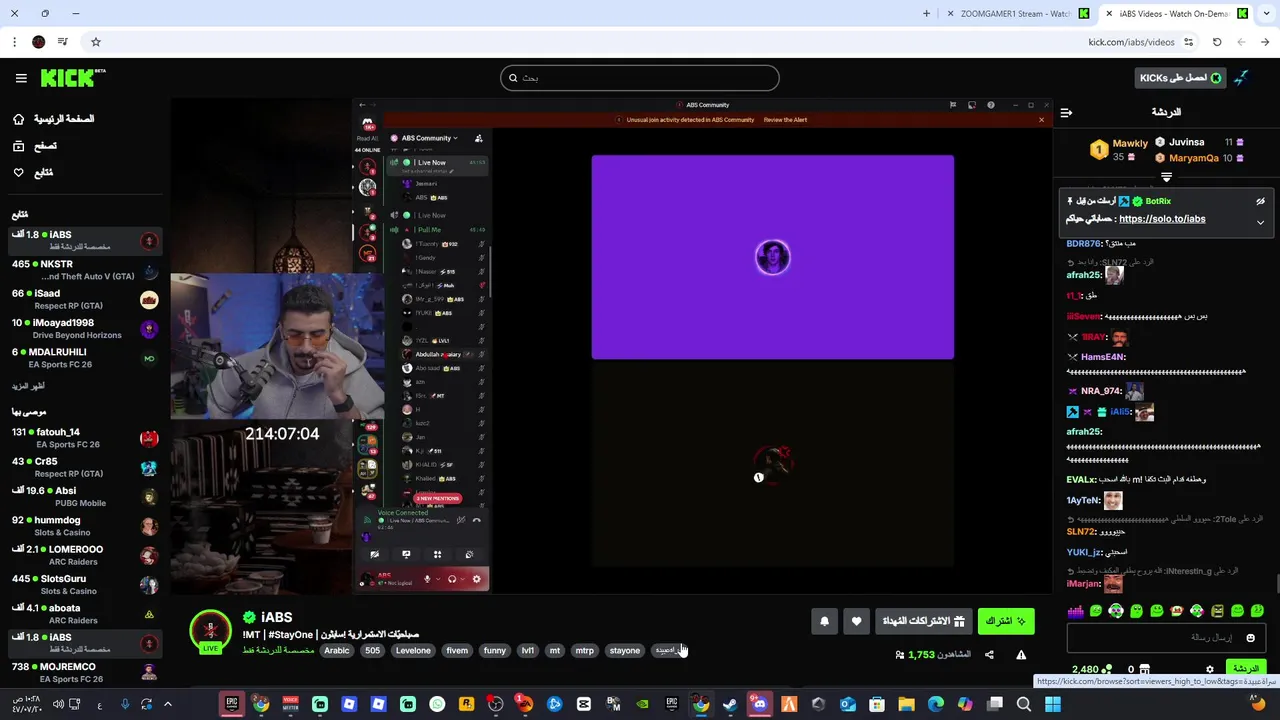Image resolution: width=1280 pixels, height=720 pixels.
Task: Click the green Chat send button
Action: [1246, 669]
